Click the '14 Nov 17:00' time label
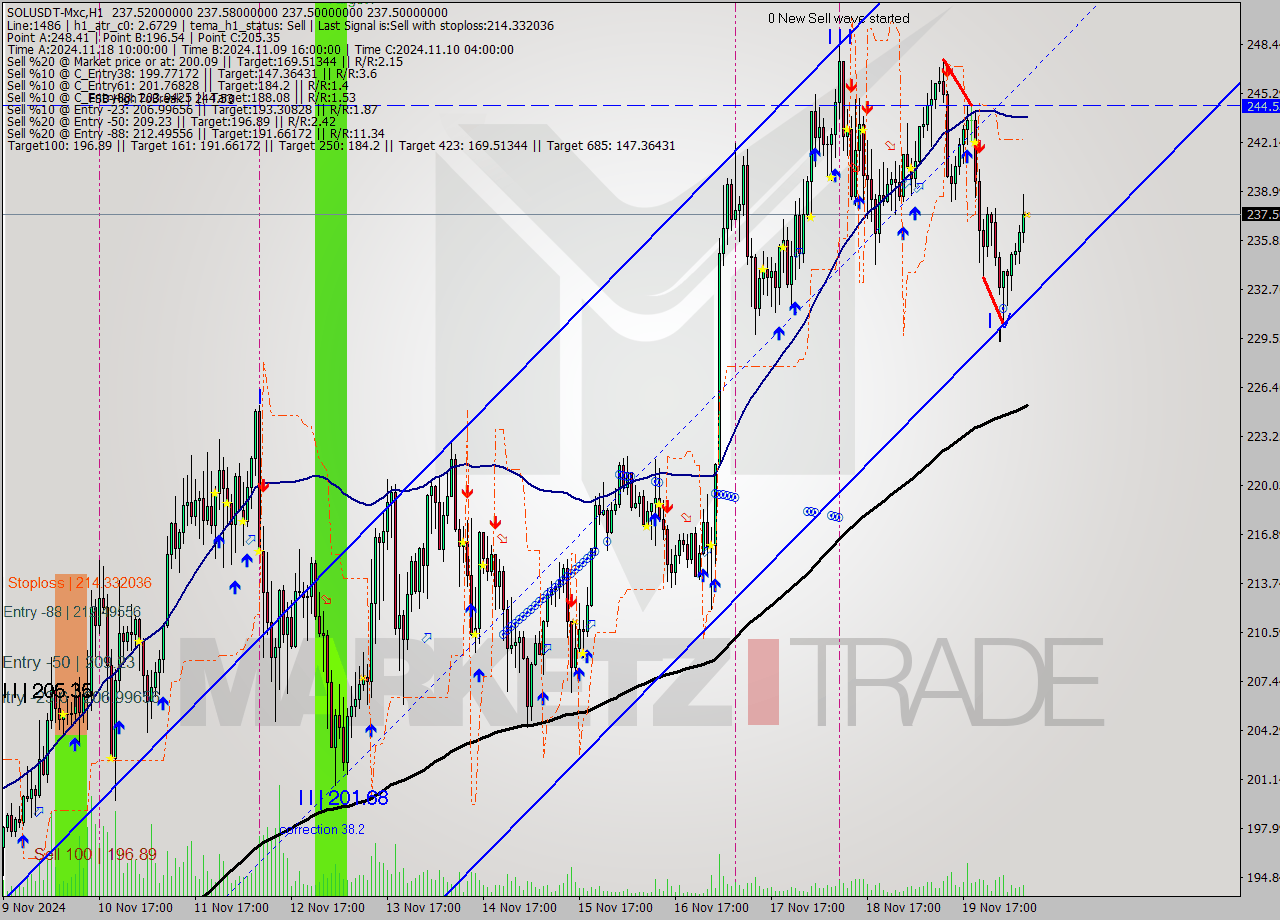The height and width of the screenshot is (920, 1280). tap(519, 908)
